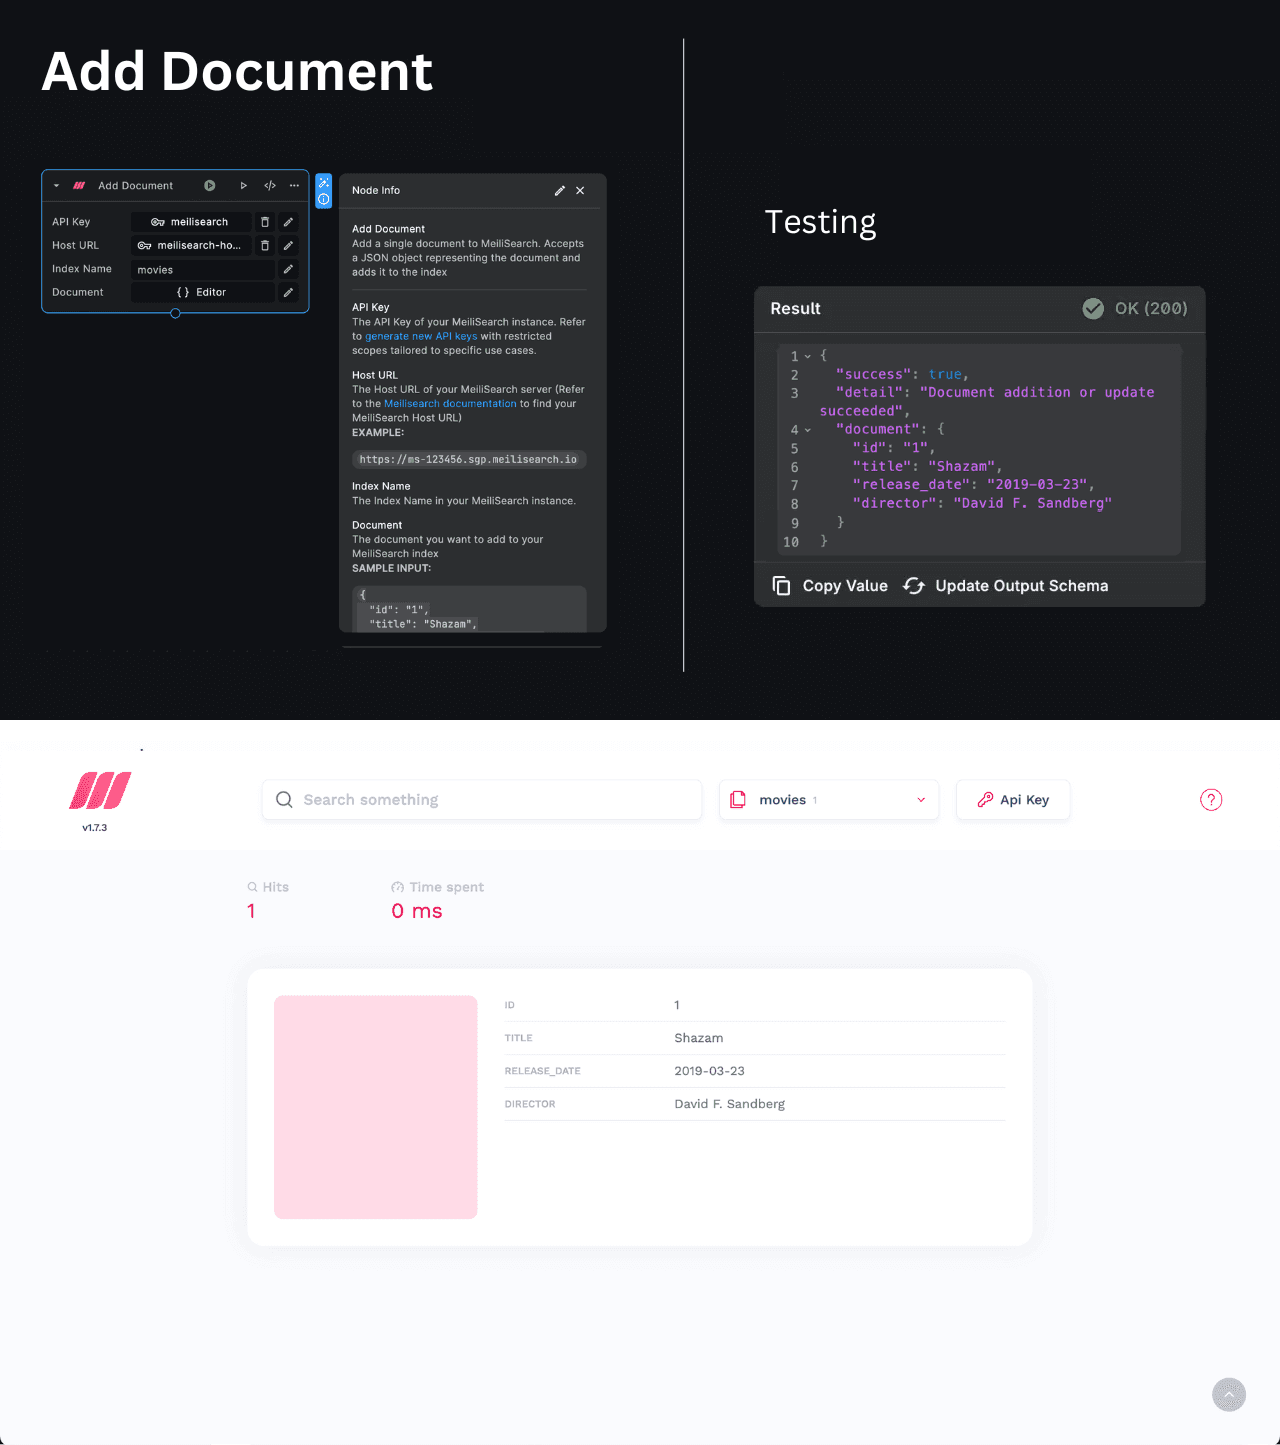The image size is (1280, 1445).
Task: Open the generate new API keys link
Action: click(x=421, y=336)
